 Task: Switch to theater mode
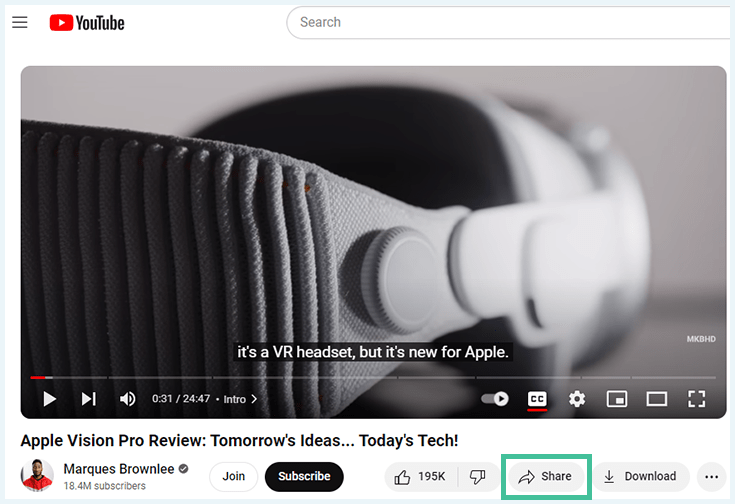coord(657,399)
